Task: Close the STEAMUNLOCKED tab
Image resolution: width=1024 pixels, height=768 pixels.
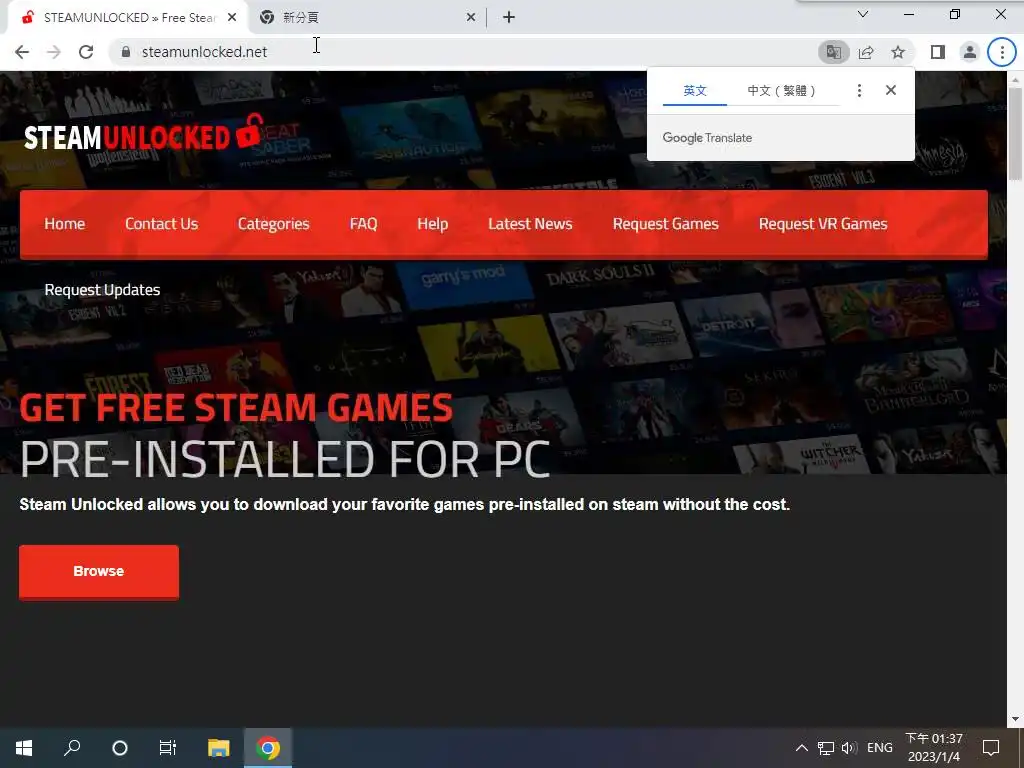Action: [232, 18]
